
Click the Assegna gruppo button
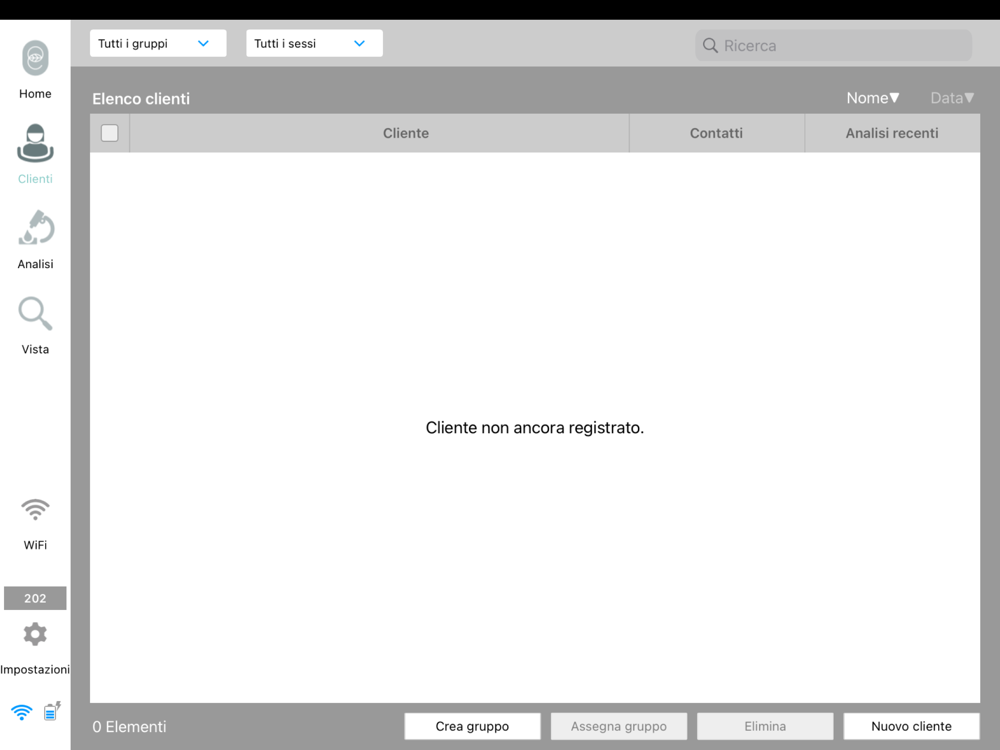click(619, 726)
